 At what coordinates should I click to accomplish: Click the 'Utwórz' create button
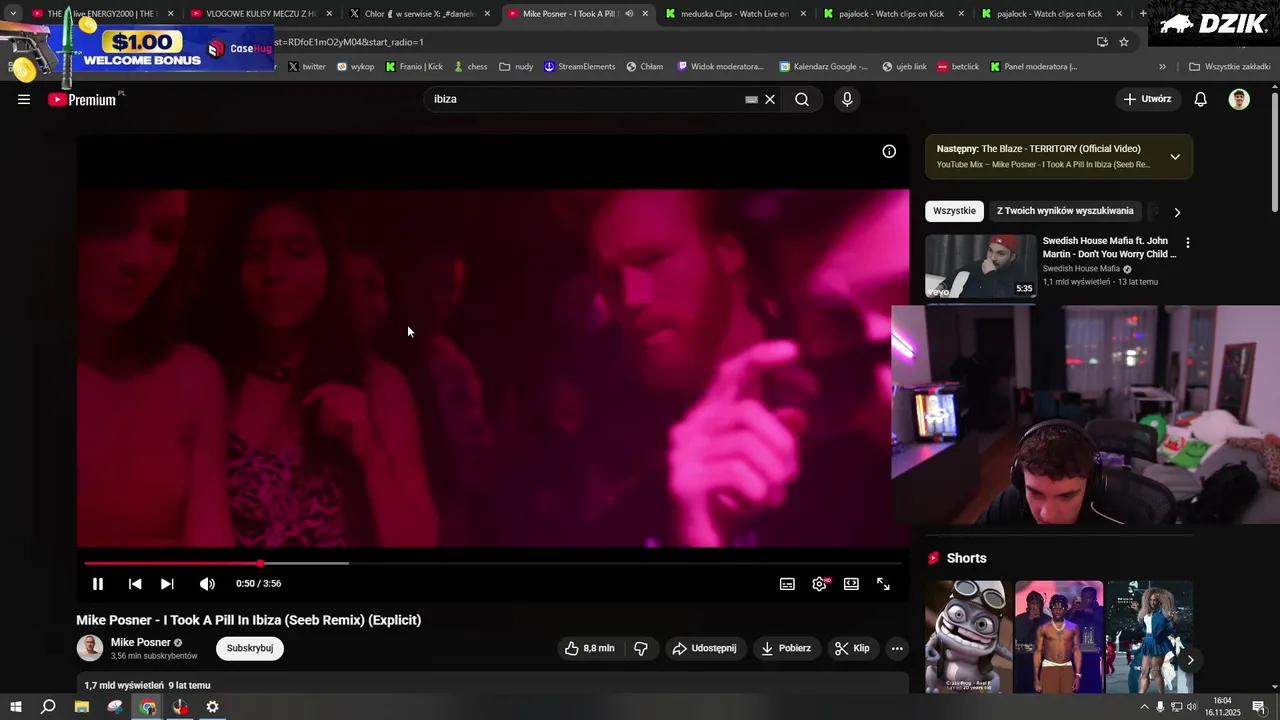tap(1148, 99)
